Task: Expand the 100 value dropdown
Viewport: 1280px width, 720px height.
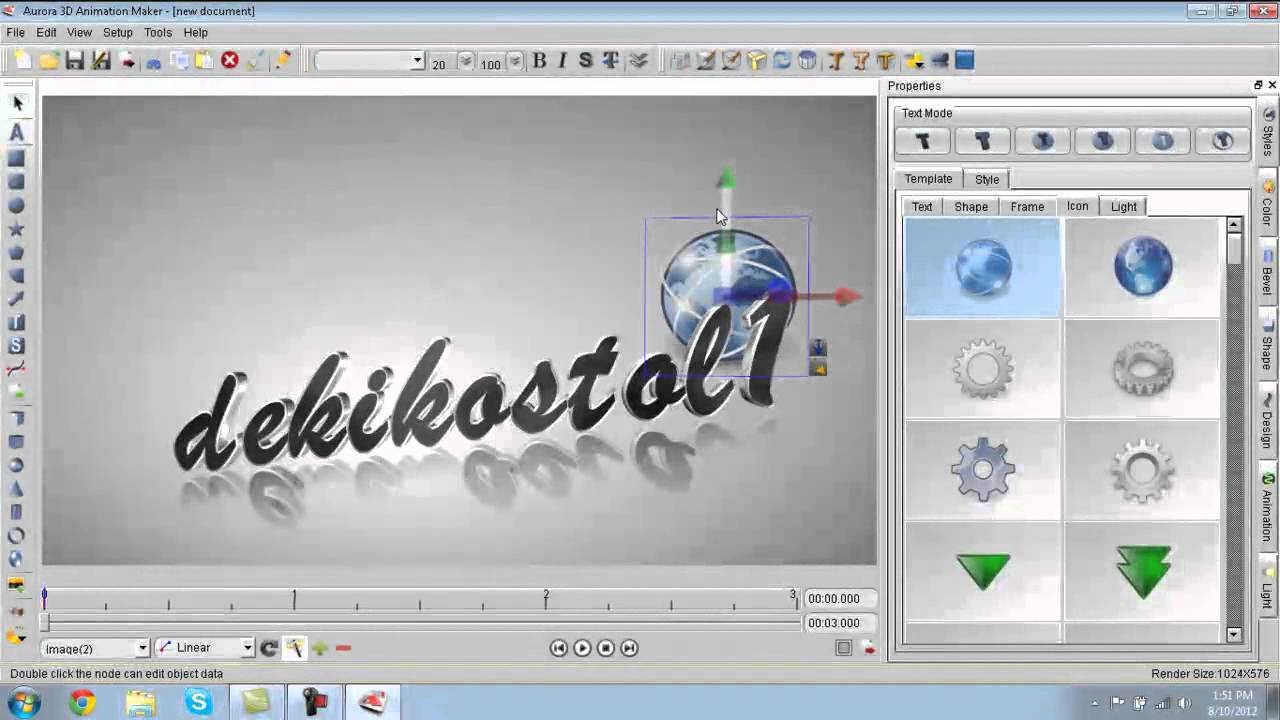Action: click(x=515, y=61)
